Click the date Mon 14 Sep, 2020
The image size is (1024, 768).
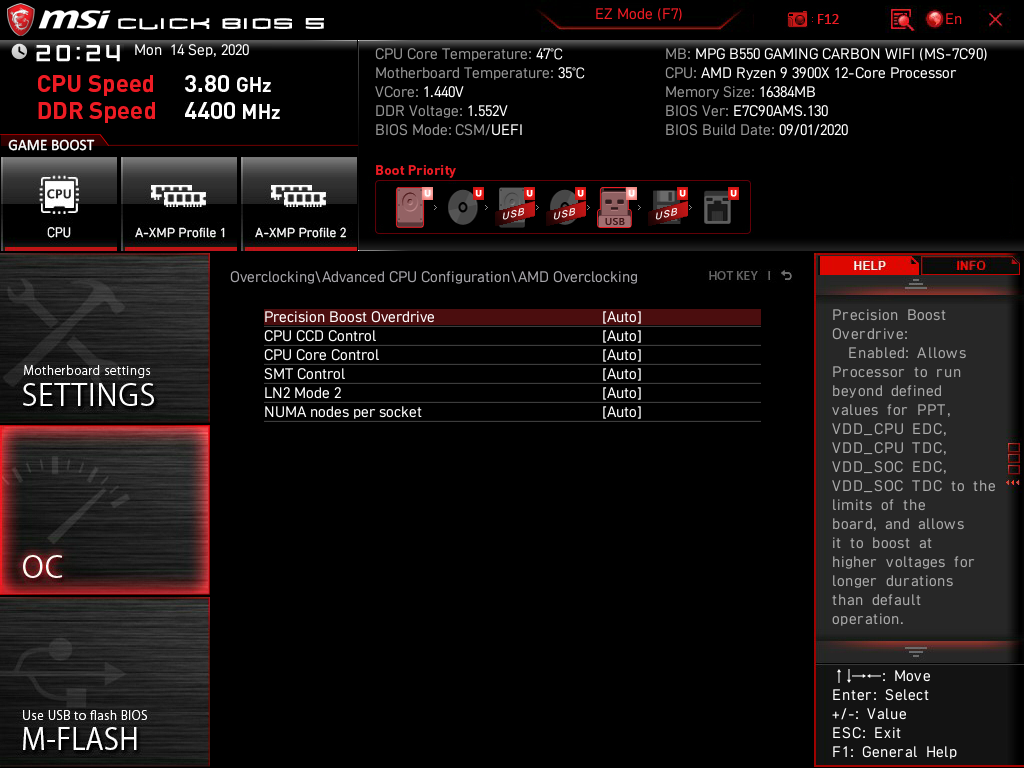point(191,50)
